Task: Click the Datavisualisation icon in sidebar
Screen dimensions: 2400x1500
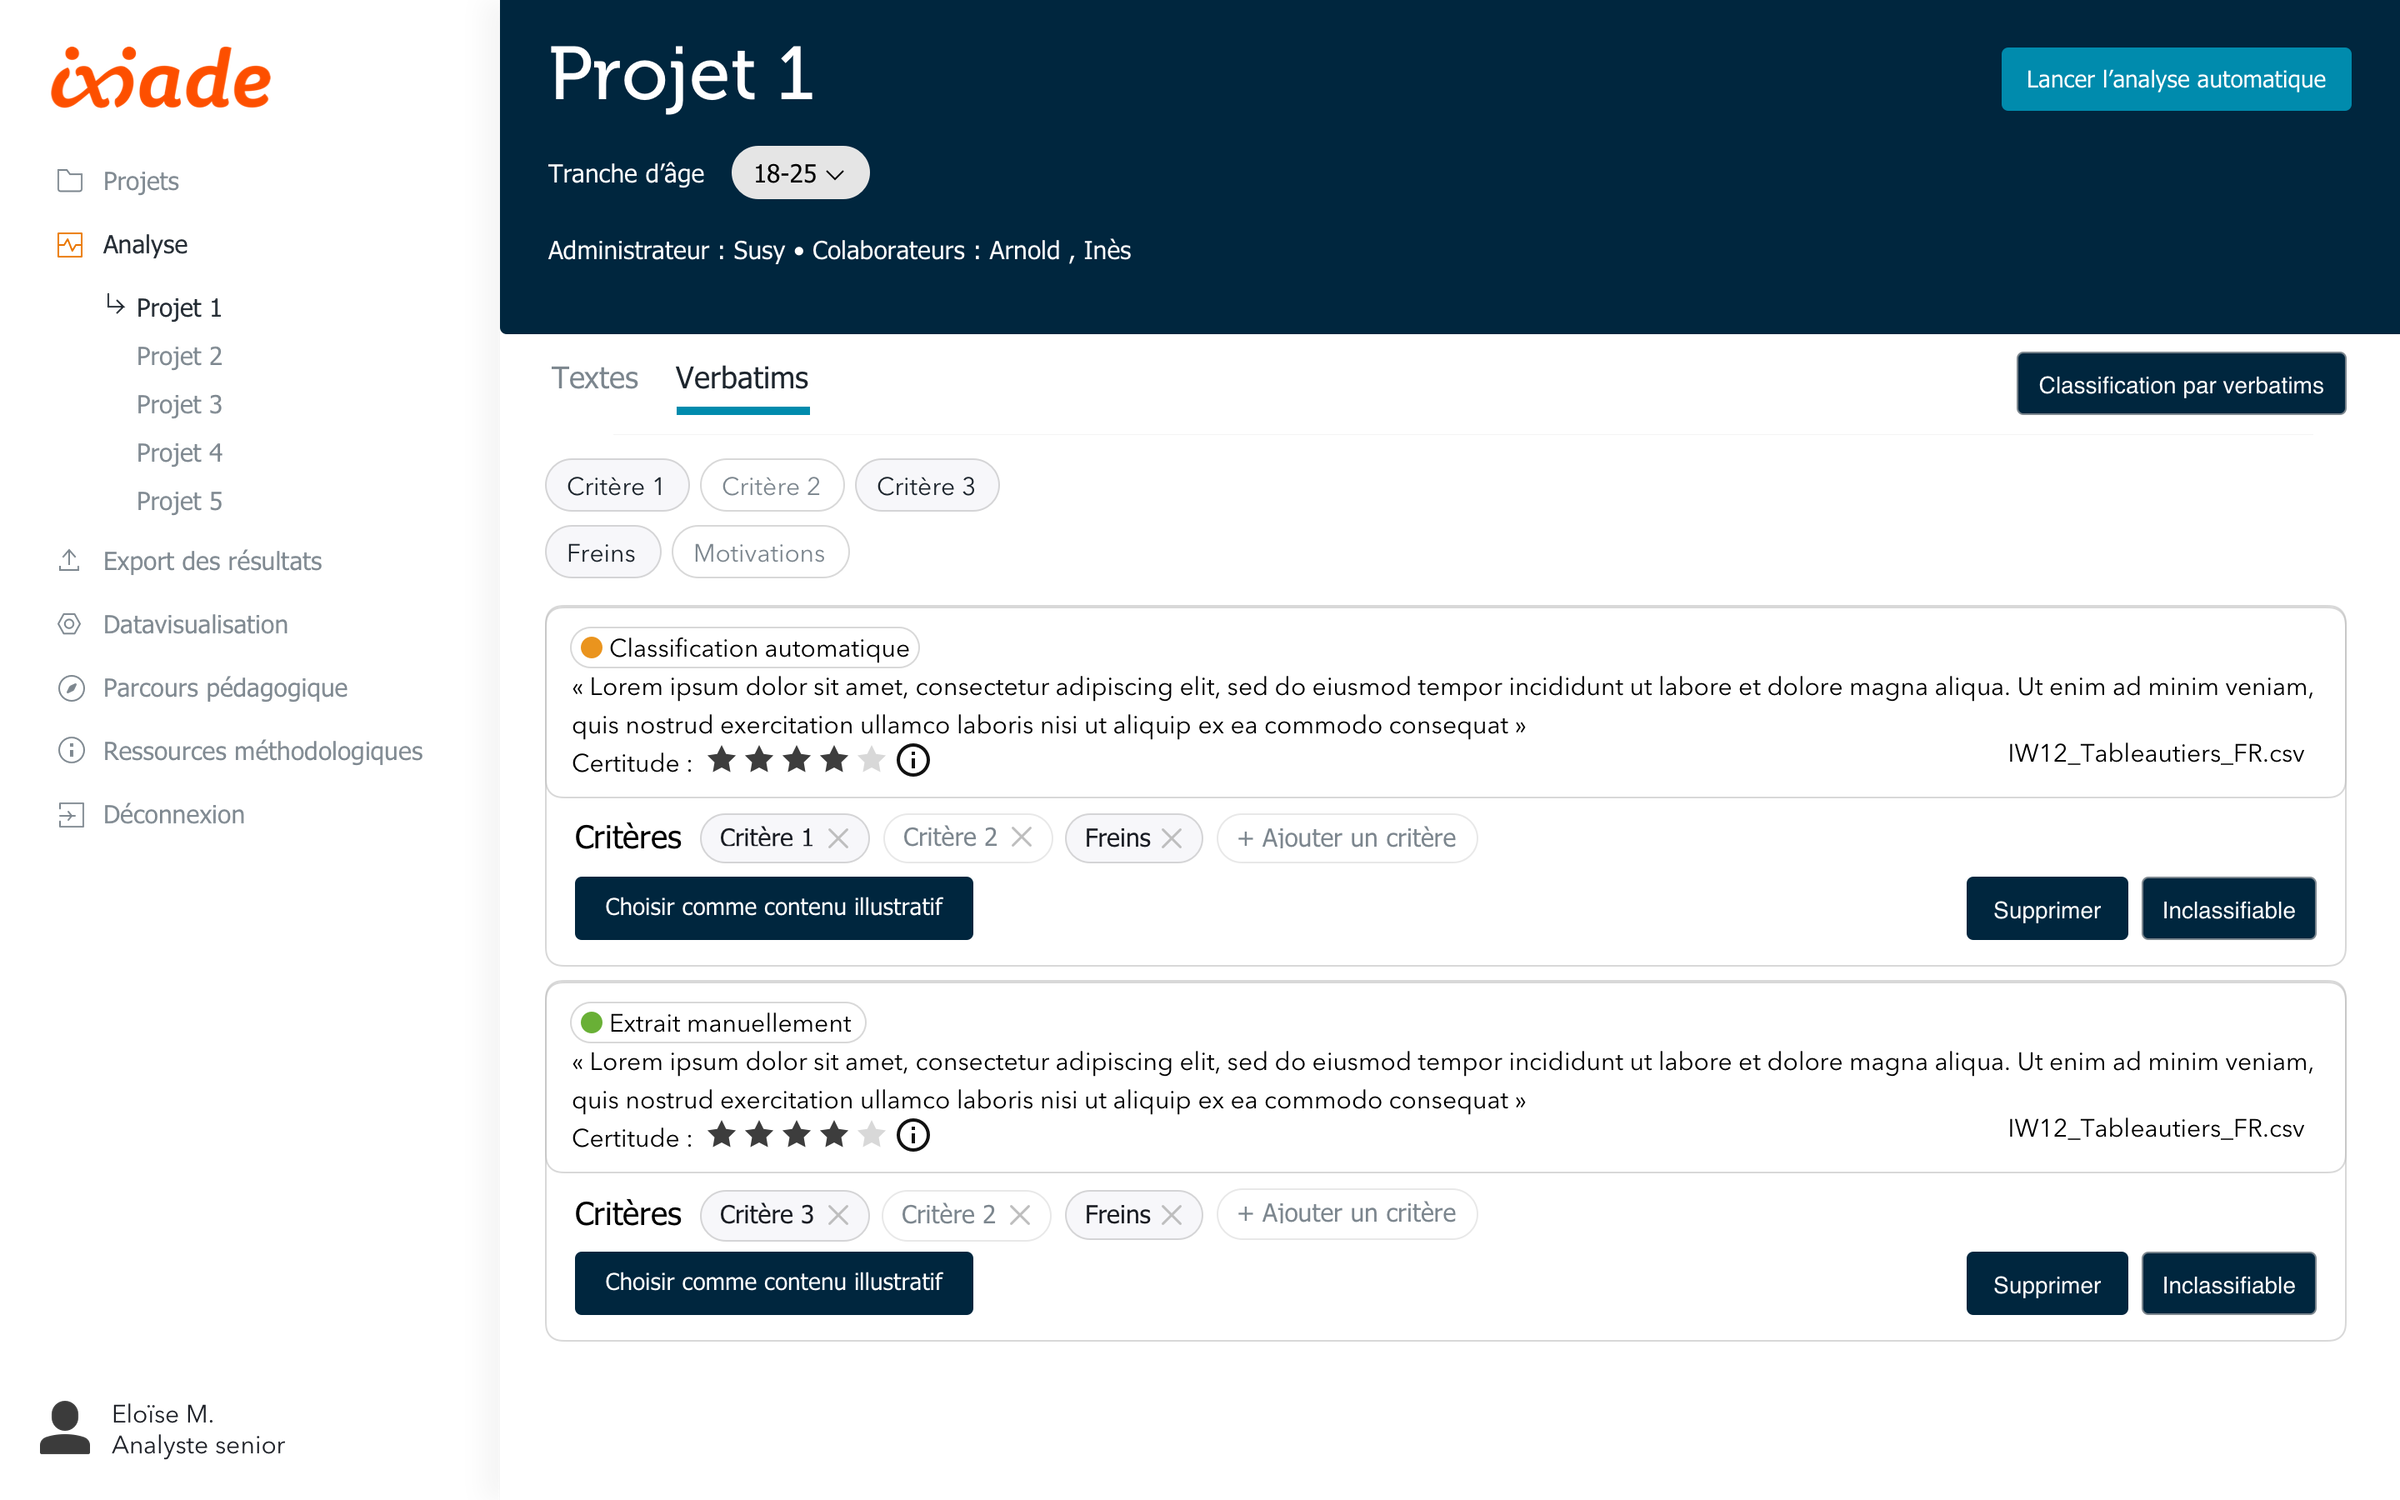Action: pyautogui.click(x=69, y=624)
